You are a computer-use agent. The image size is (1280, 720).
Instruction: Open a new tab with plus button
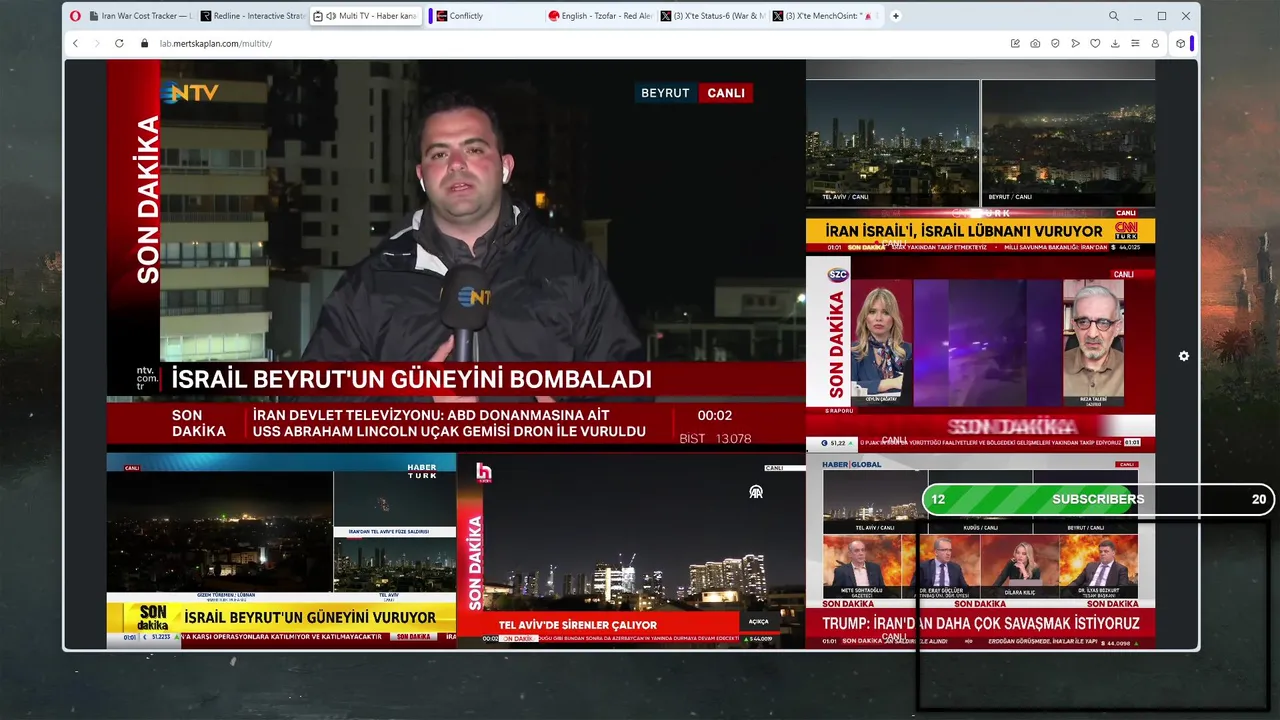pyautogui.click(x=896, y=16)
